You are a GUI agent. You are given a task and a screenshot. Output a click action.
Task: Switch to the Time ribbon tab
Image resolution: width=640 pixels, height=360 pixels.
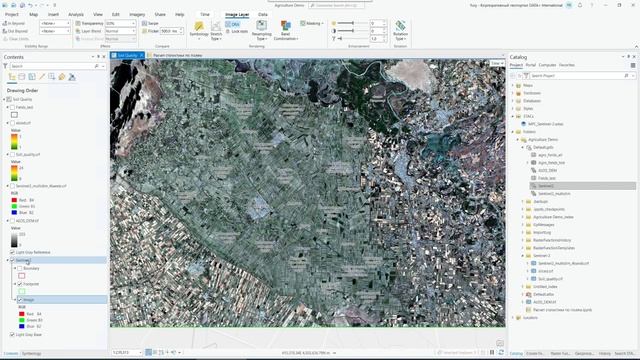[205, 15]
